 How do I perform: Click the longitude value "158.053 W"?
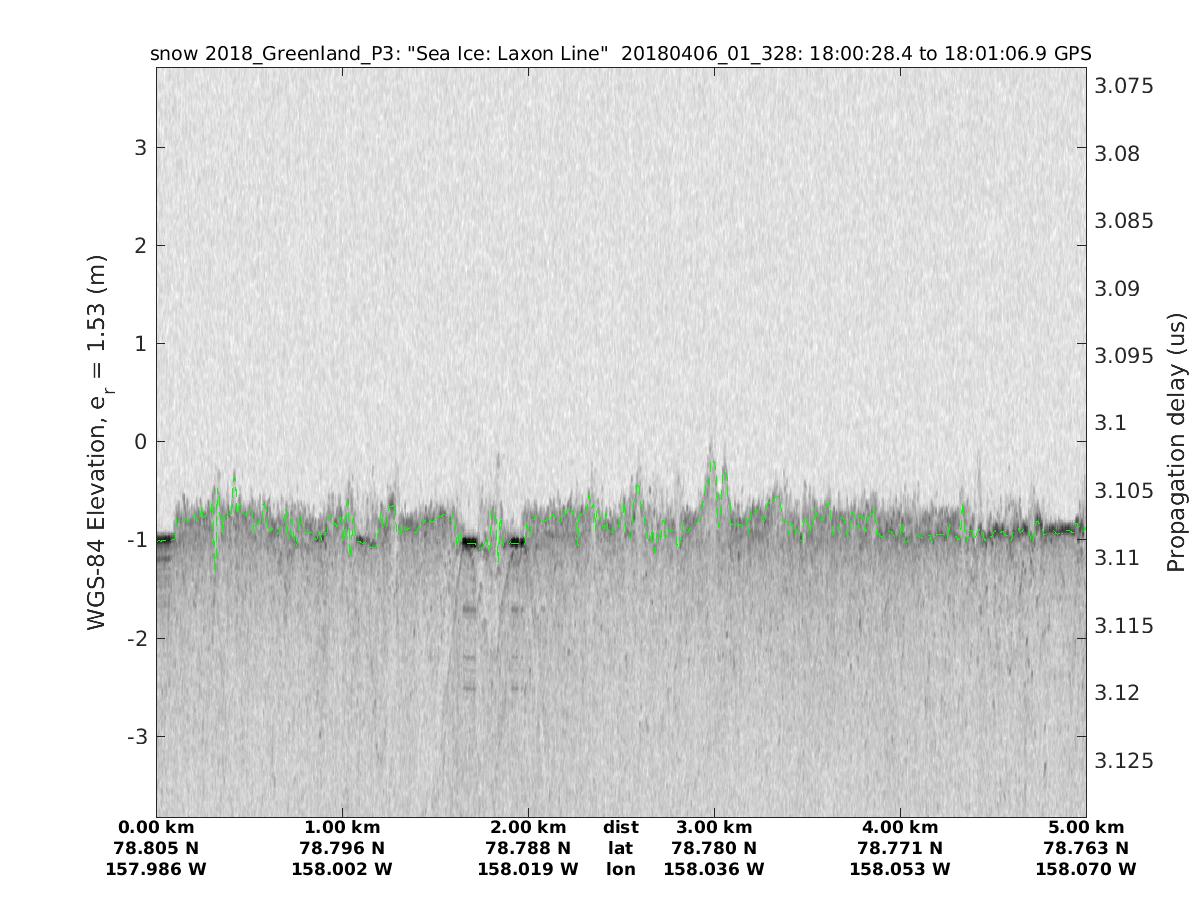900,870
